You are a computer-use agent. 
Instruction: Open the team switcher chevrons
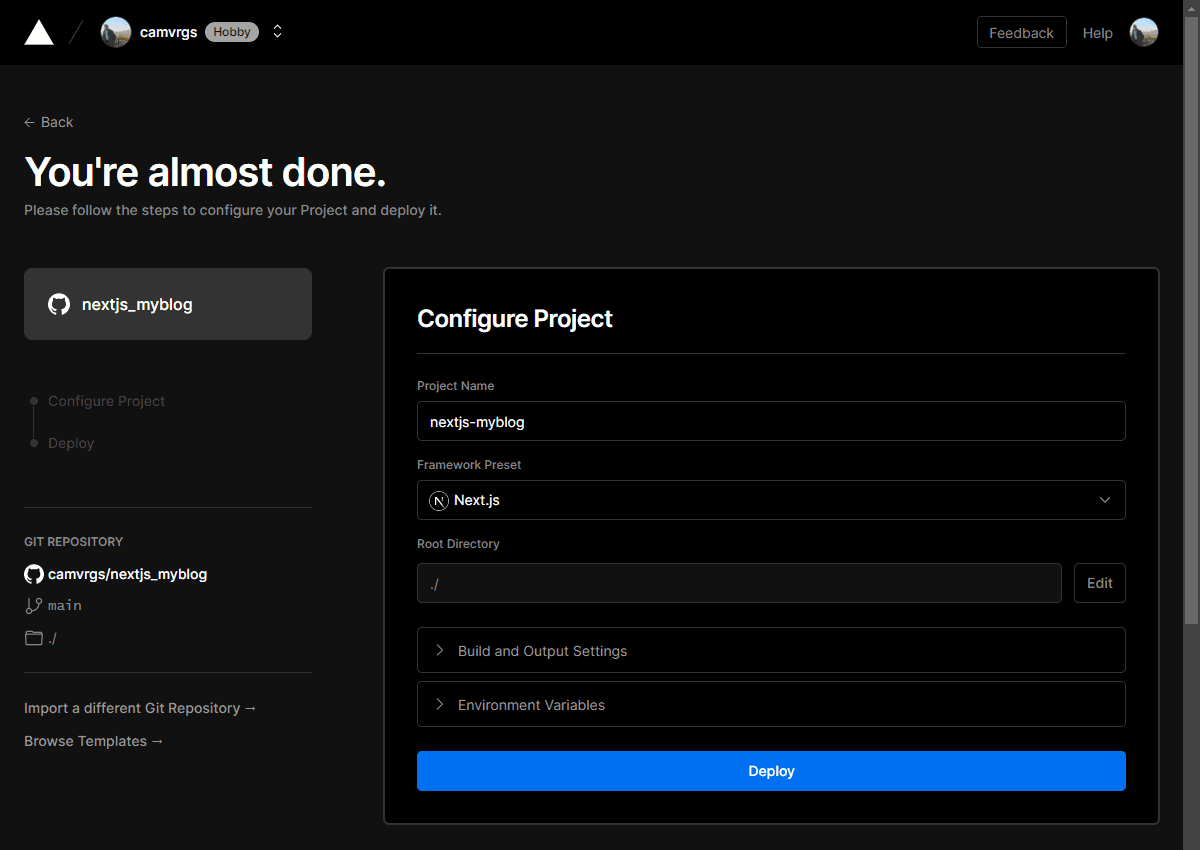point(278,32)
